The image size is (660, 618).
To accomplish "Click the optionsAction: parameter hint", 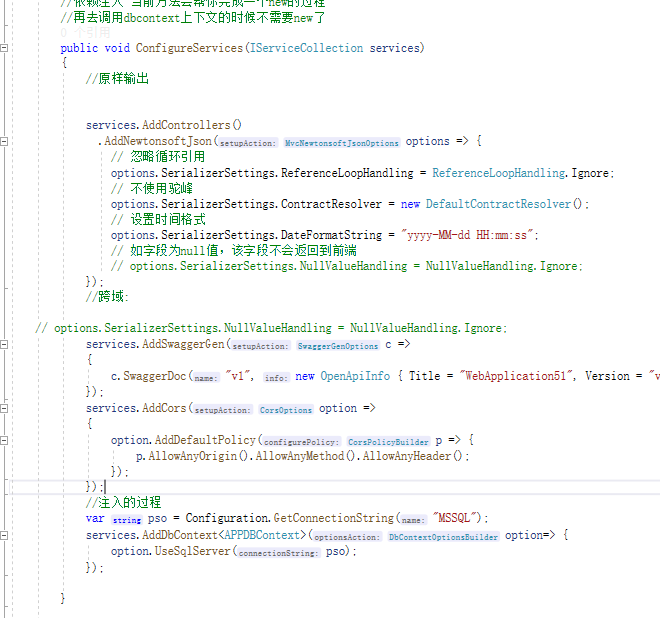I will [347, 537].
